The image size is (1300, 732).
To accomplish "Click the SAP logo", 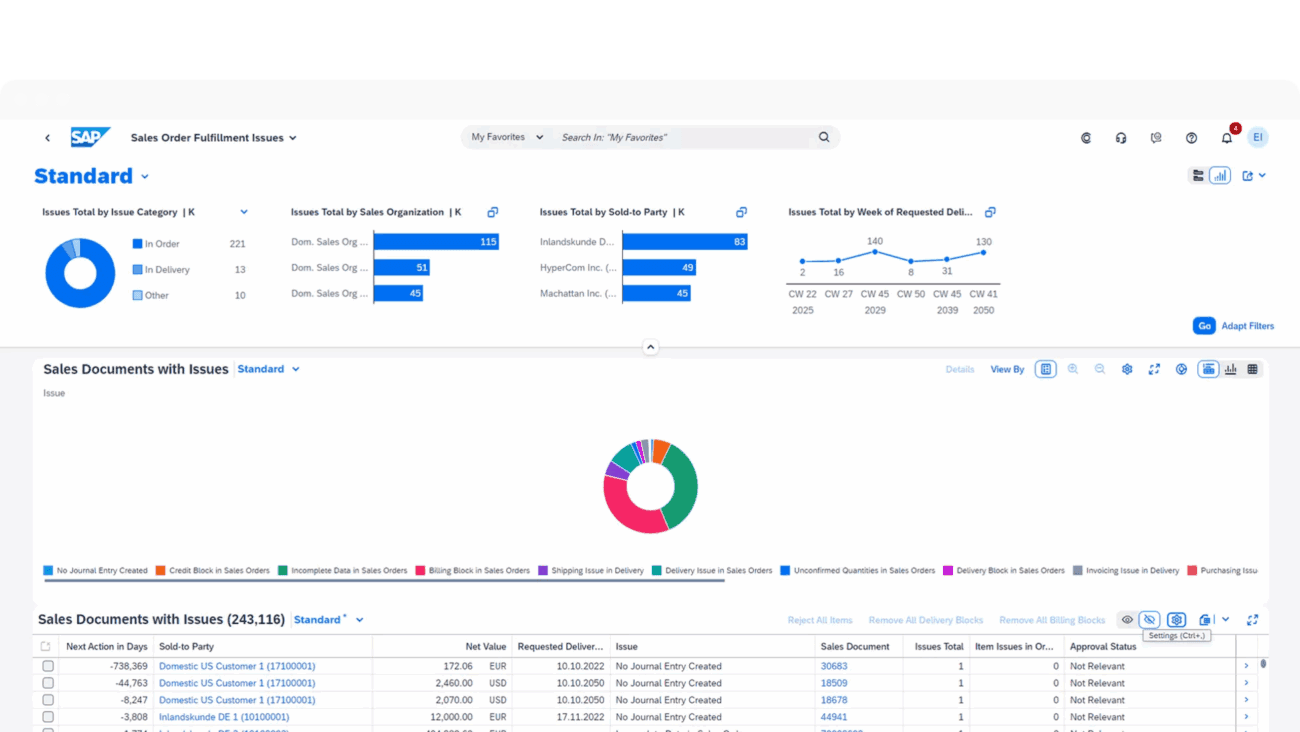I will (x=90, y=138).
